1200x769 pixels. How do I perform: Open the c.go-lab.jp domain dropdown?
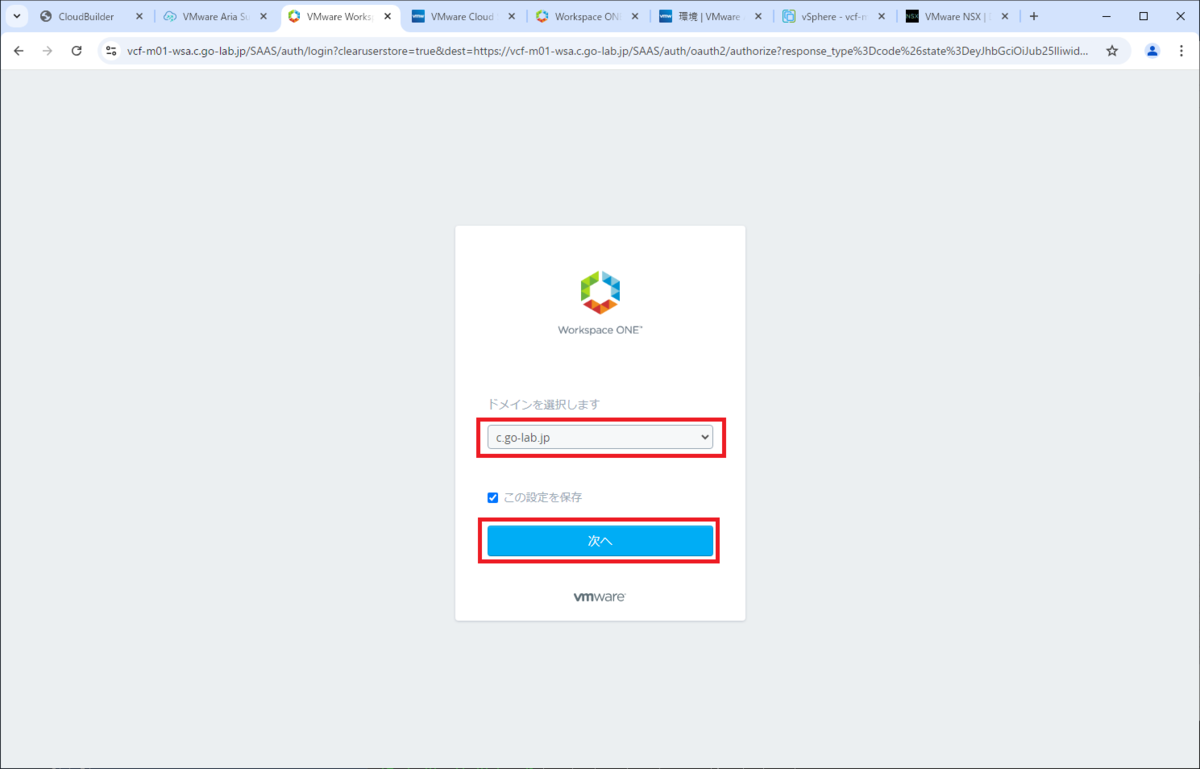(600, 437)
